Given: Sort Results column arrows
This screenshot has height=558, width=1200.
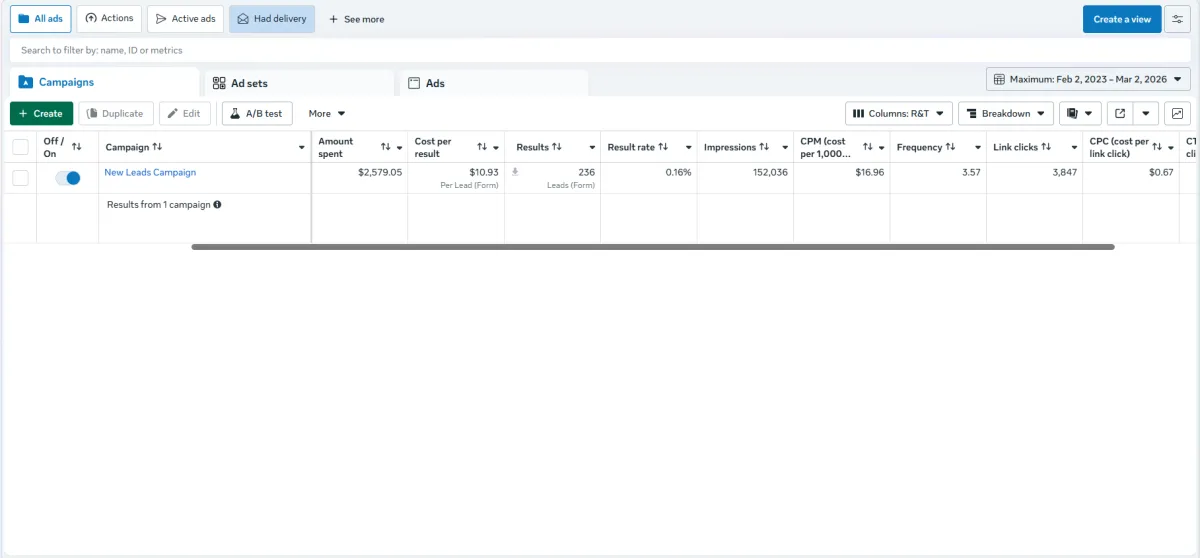Looking at the screenshot, I should (x=557, y=147).
